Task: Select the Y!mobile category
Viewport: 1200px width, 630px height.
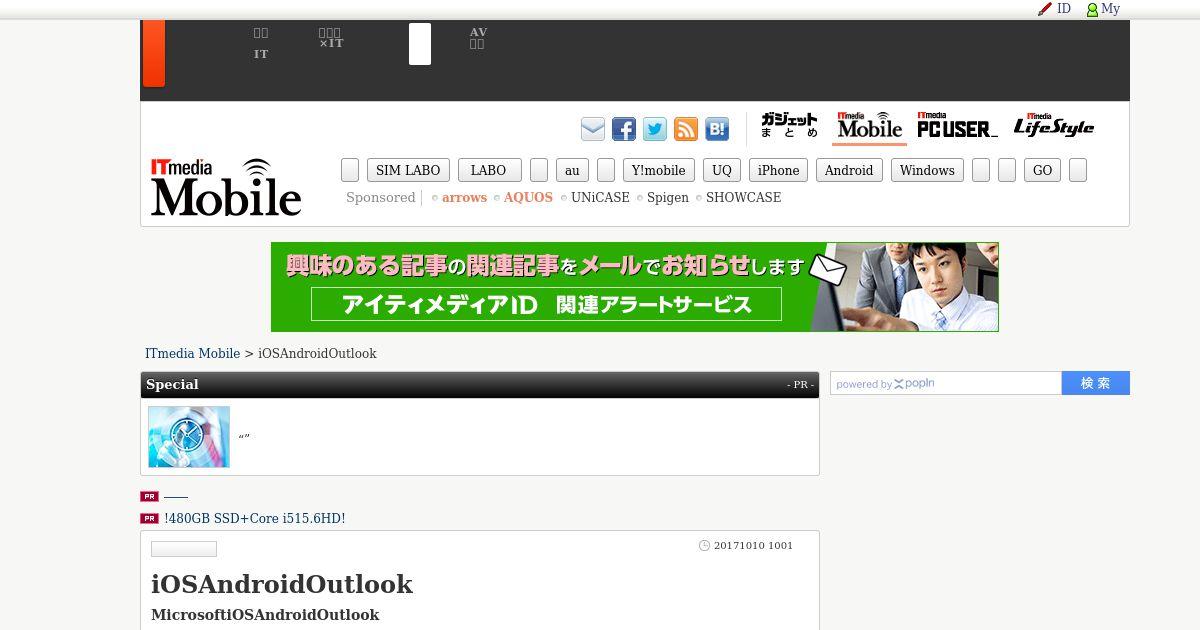Action: tap(658, 170)
